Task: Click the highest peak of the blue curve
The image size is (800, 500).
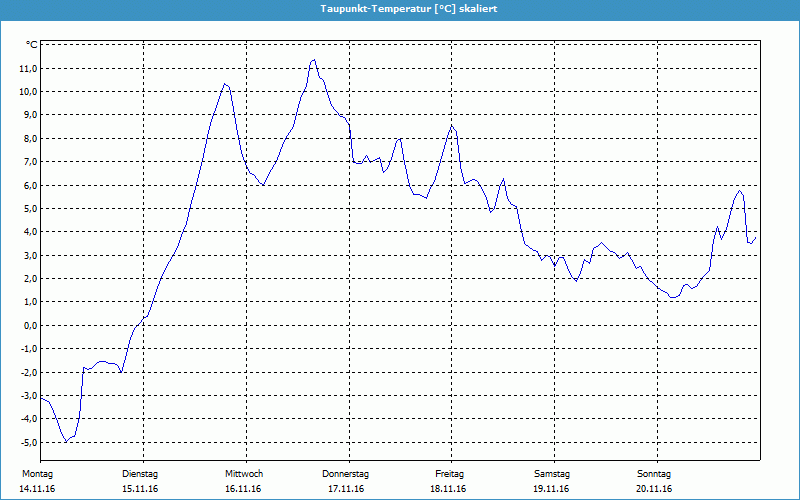Action: pos(314,60)
